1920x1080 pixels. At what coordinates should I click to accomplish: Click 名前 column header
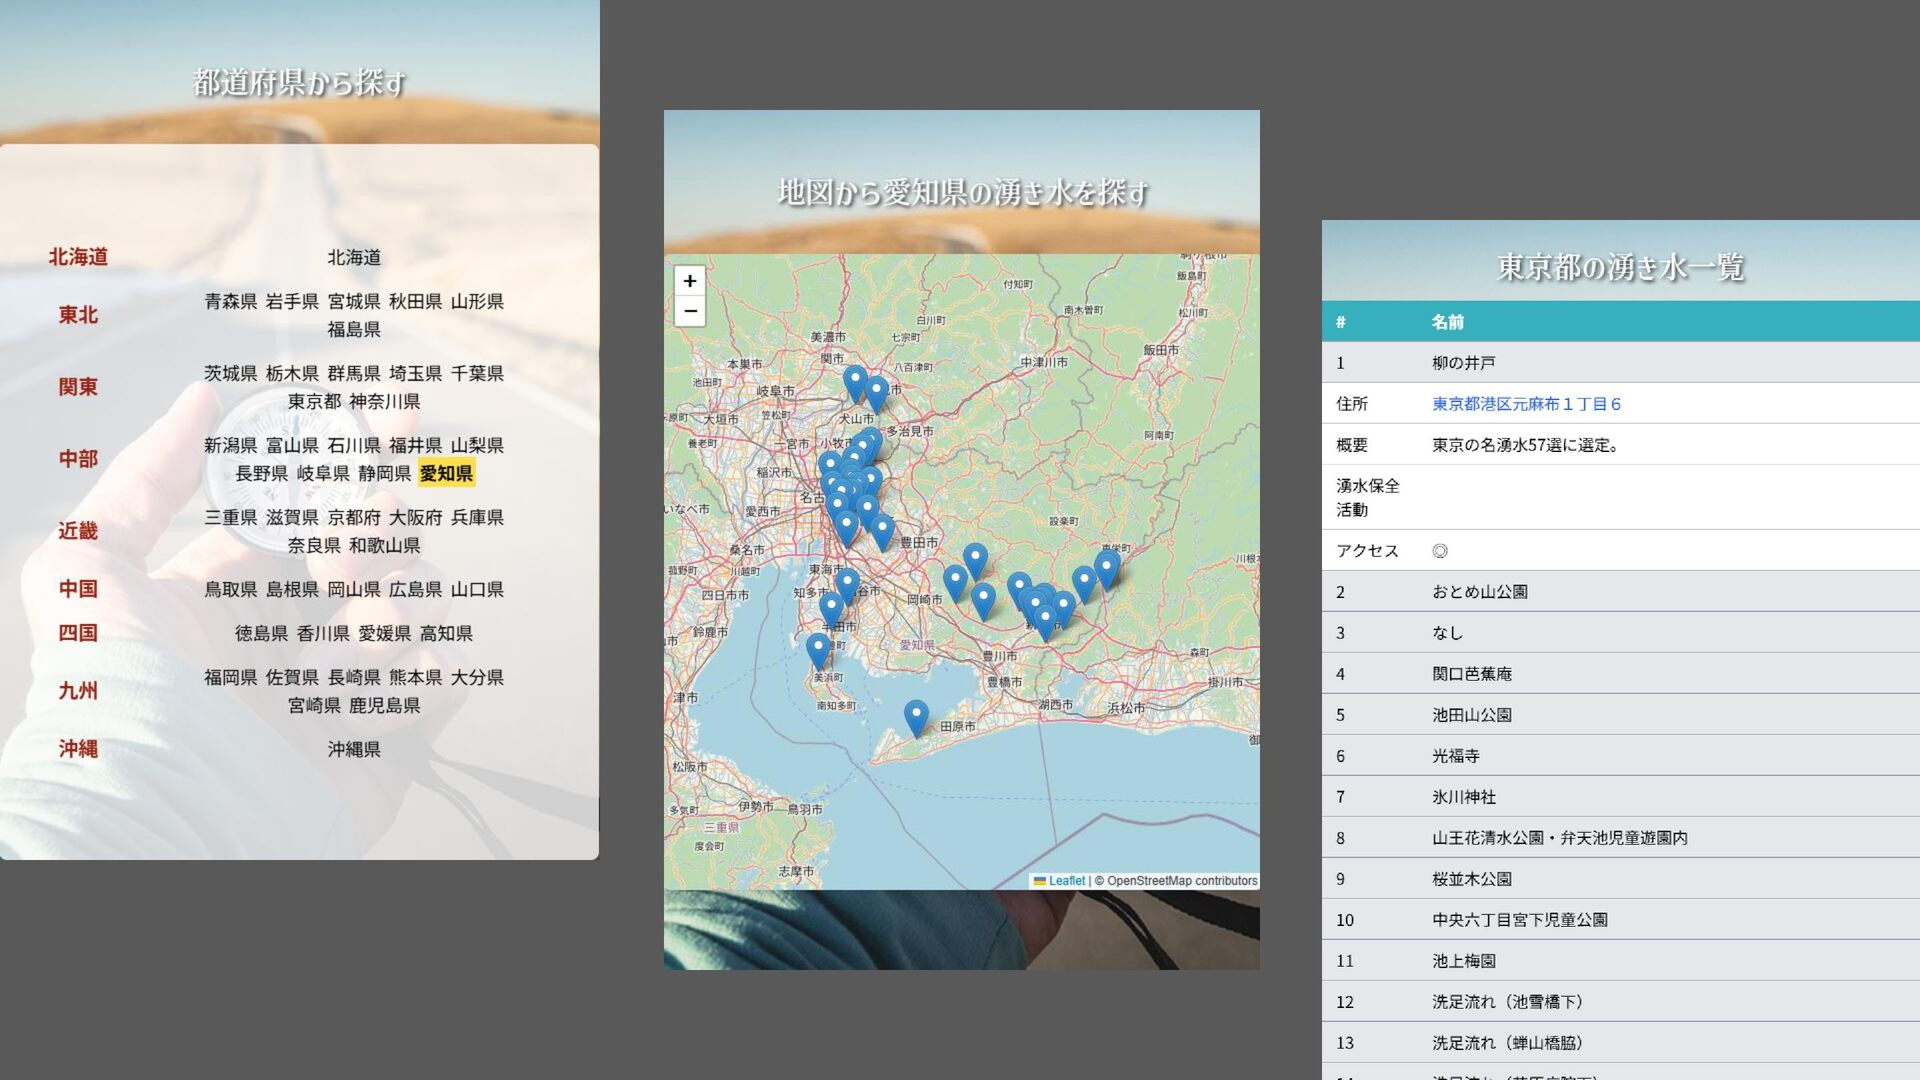point(1447,322)
